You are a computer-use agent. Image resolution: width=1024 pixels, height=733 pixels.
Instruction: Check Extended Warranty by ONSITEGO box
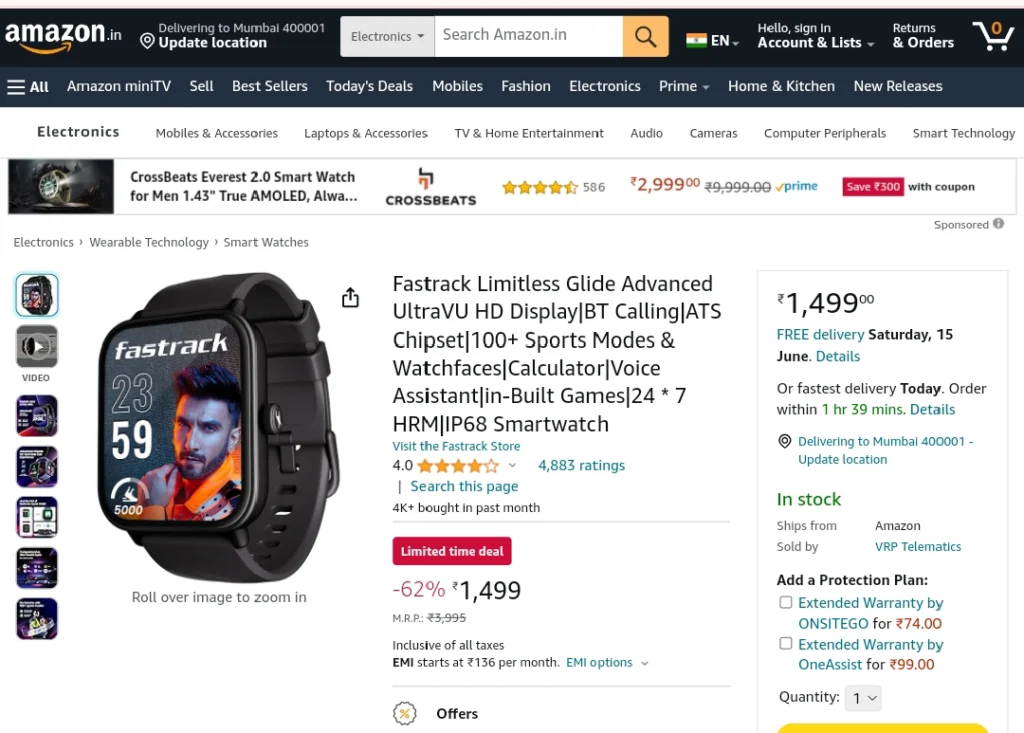click(786, 602)
